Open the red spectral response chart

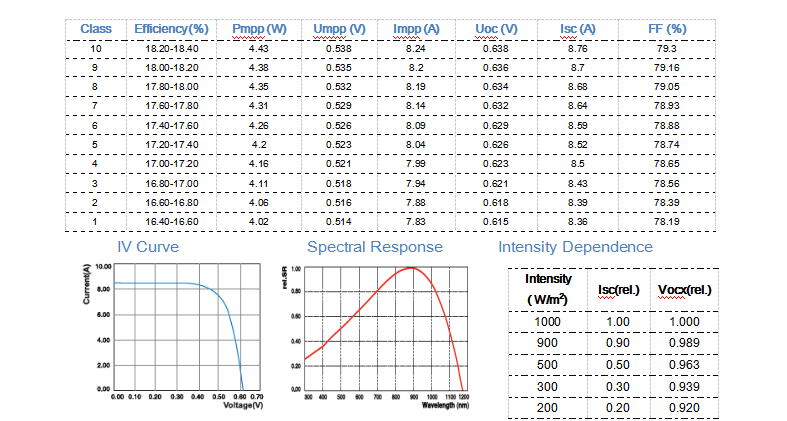(x=385, y=330)
